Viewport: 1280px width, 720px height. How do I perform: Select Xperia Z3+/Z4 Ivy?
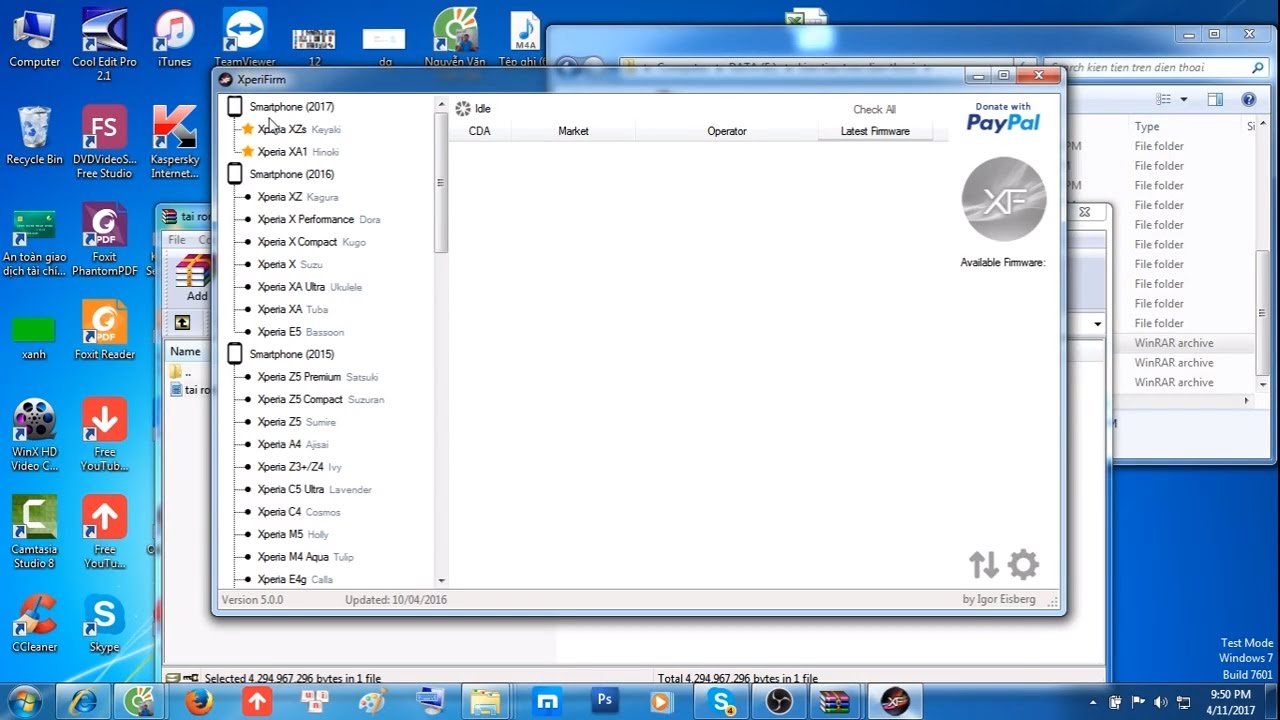(299, 467)
